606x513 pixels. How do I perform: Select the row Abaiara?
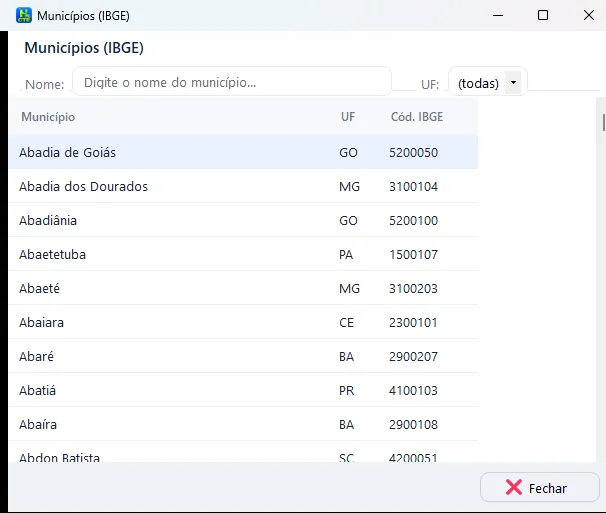(x=243, y=322)
